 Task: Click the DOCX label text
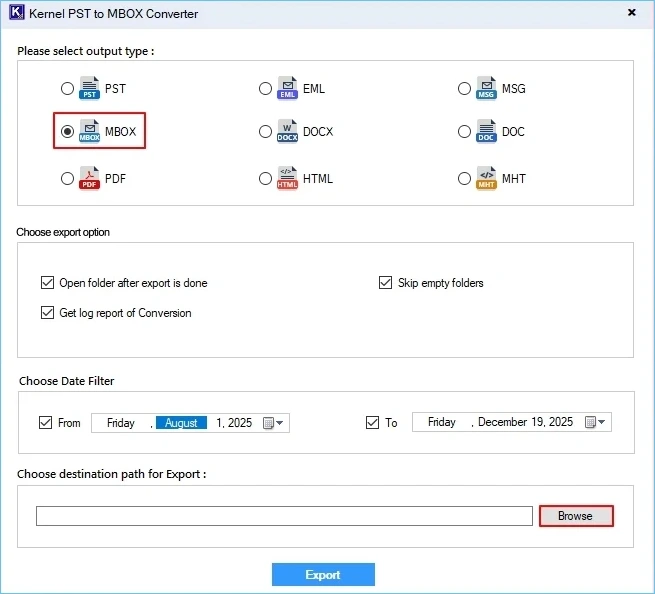click(x=318, y=132)
